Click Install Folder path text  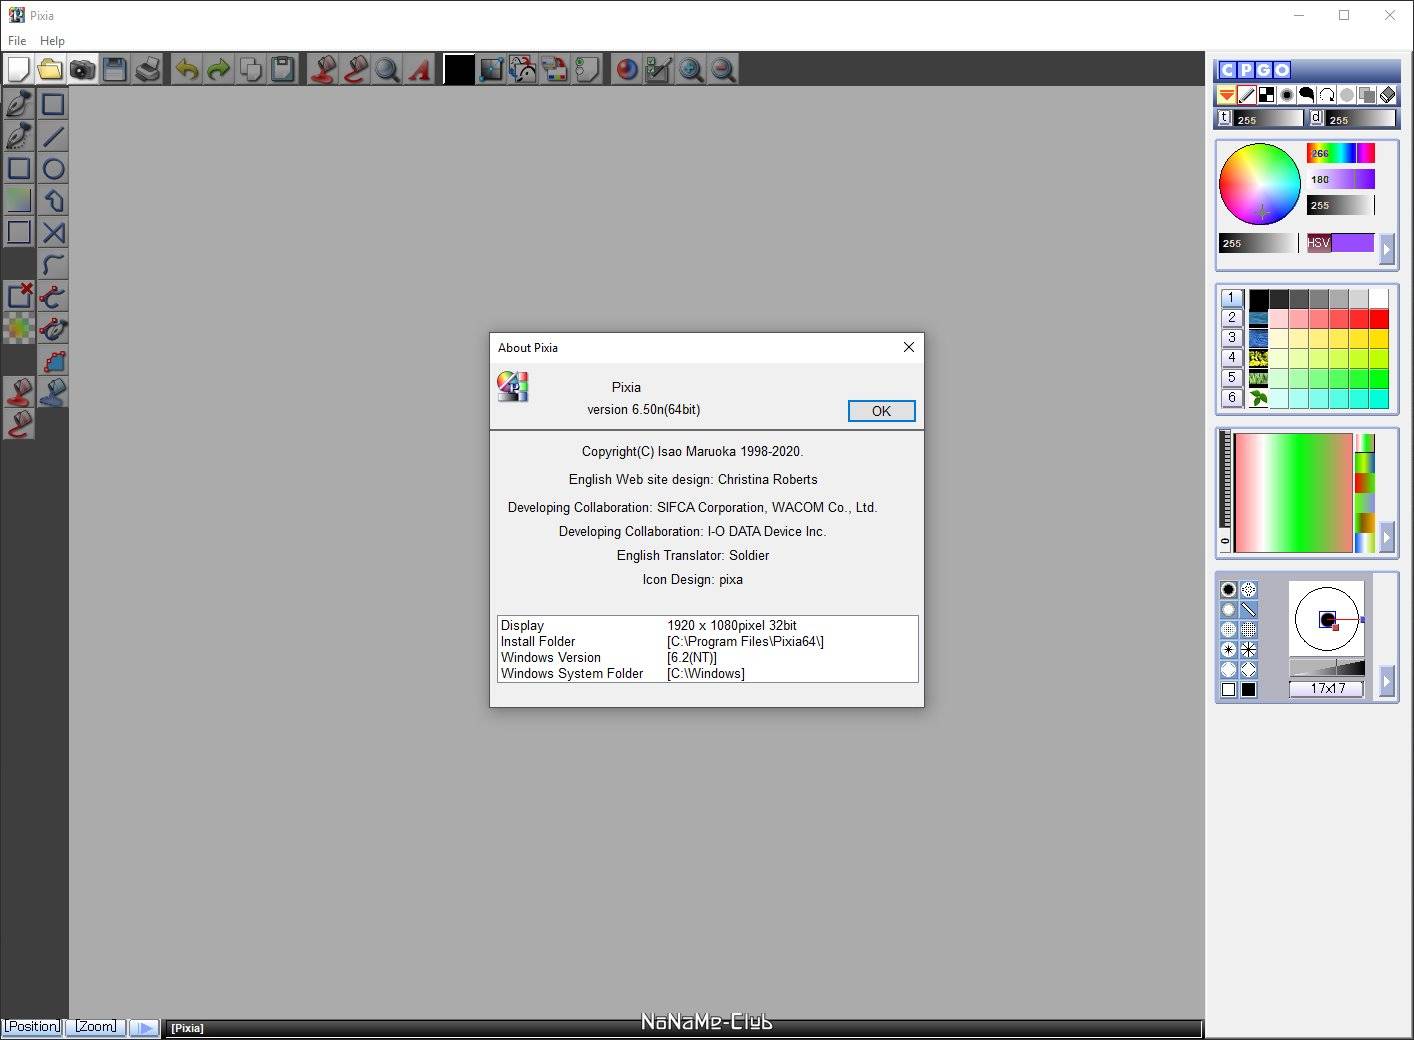[745, 642]
